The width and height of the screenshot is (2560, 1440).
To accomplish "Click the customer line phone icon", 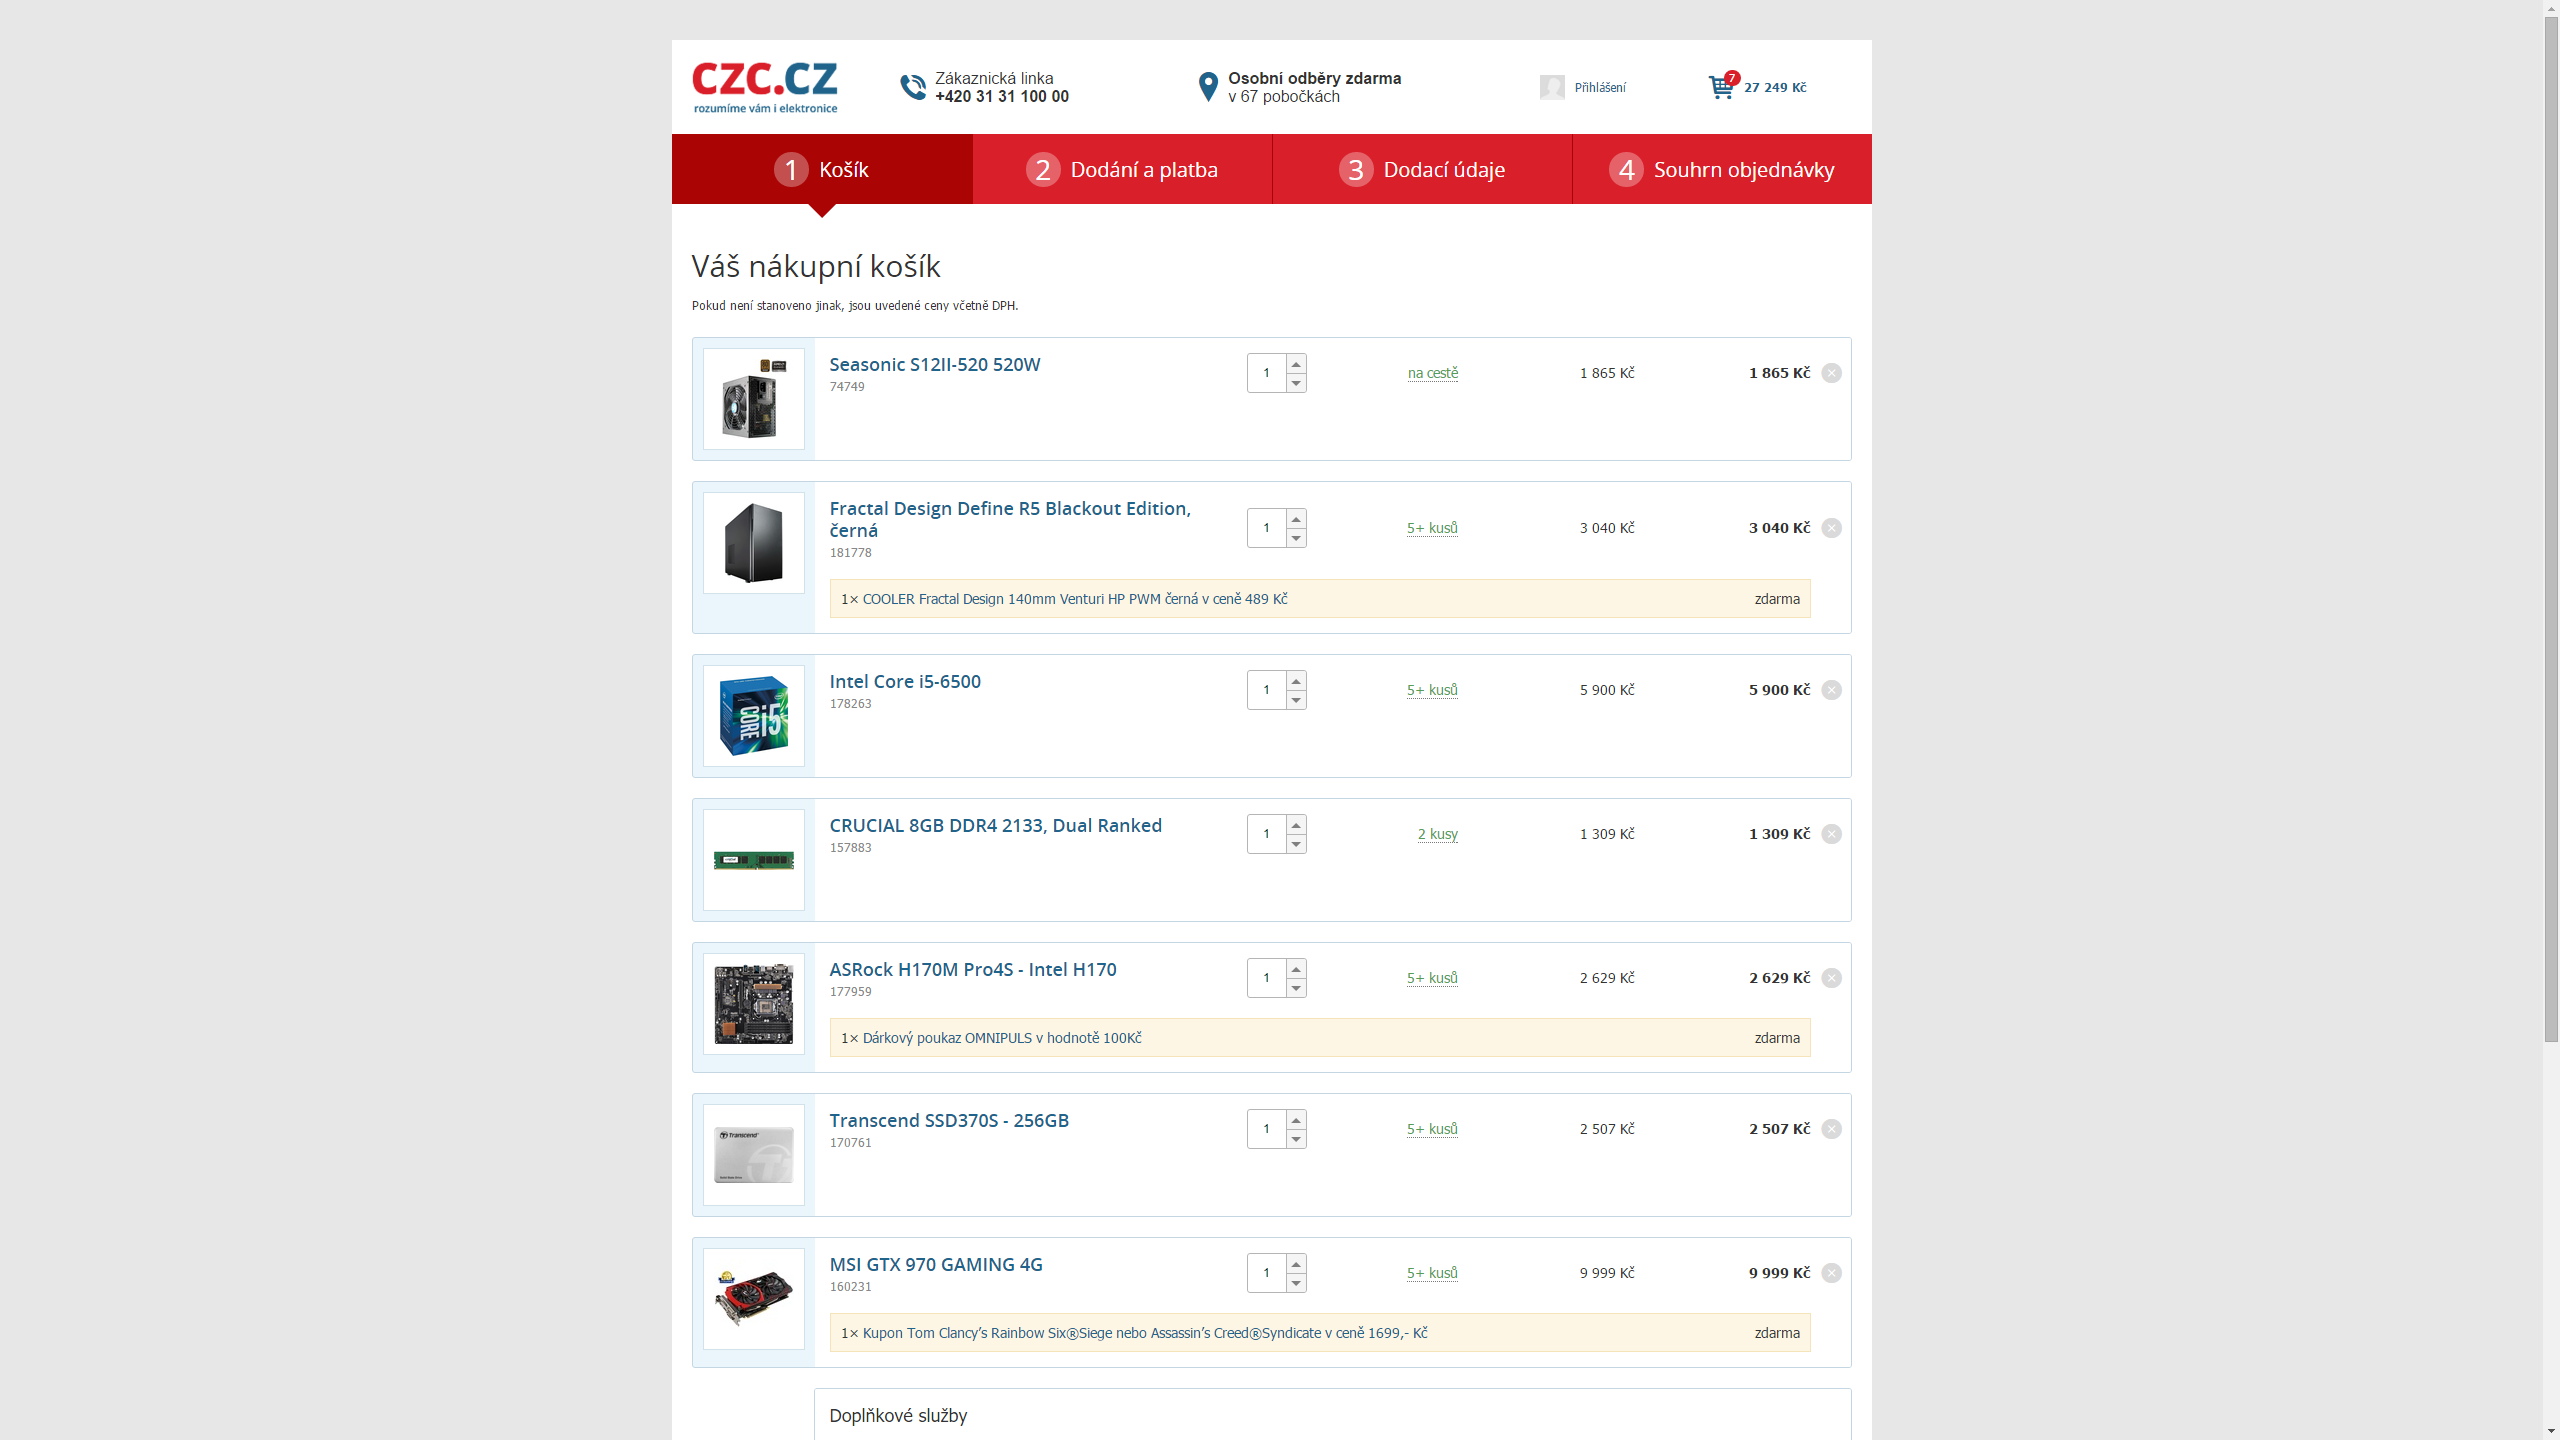I will 913,87.
